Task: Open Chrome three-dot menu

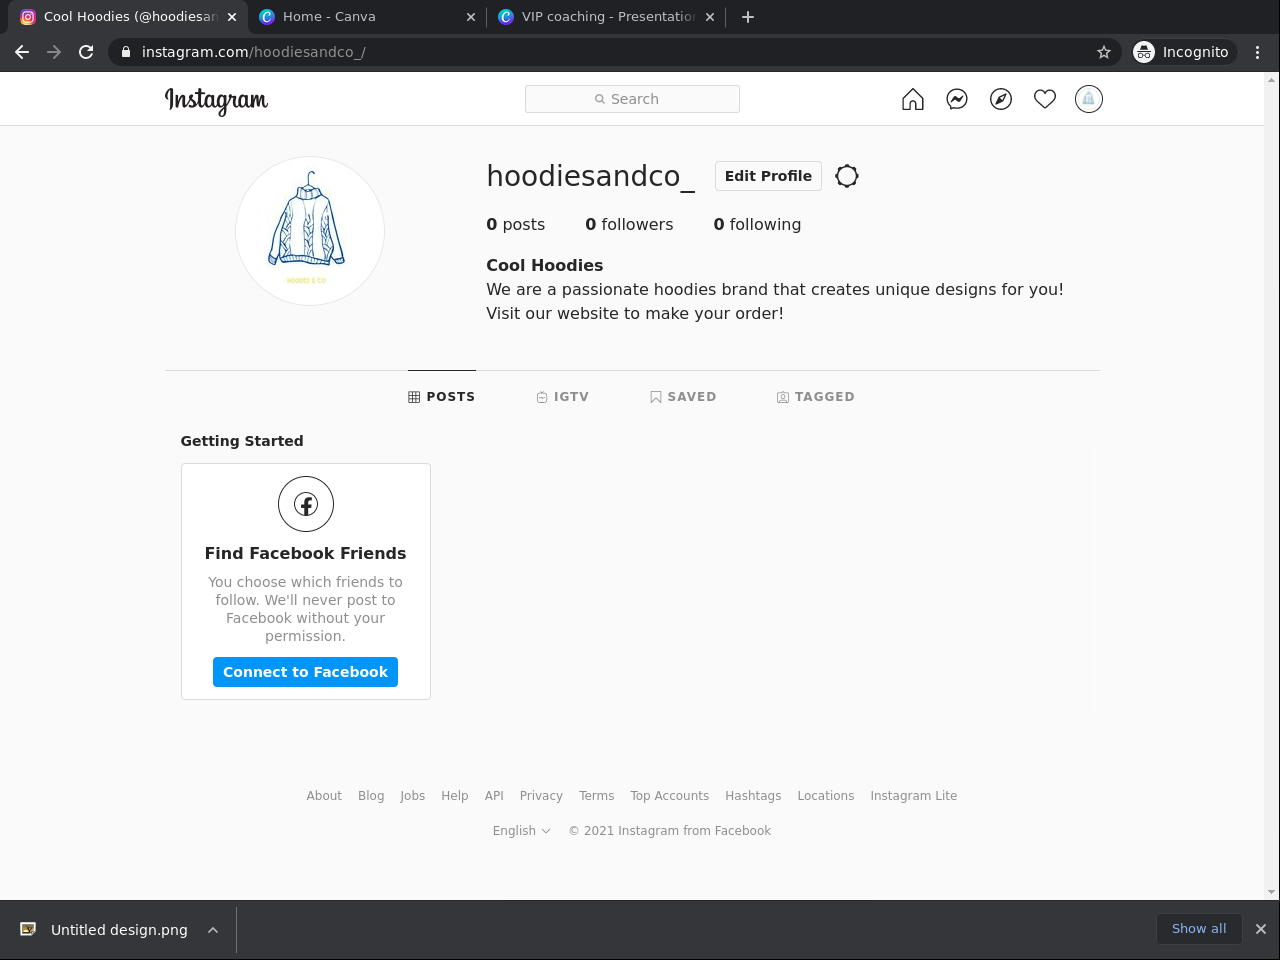Action: tap(1258, 52)
